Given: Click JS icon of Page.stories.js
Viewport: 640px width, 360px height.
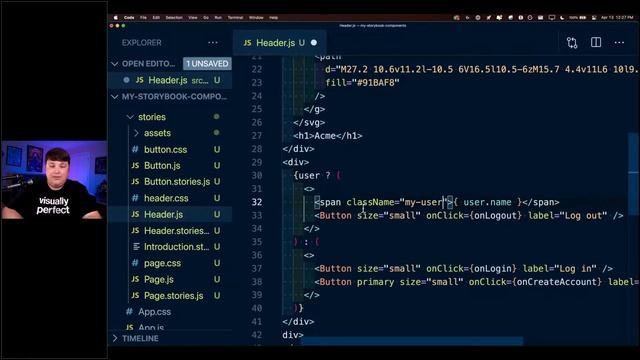Looking at the screenshot, I should click(x=135, y=296).
